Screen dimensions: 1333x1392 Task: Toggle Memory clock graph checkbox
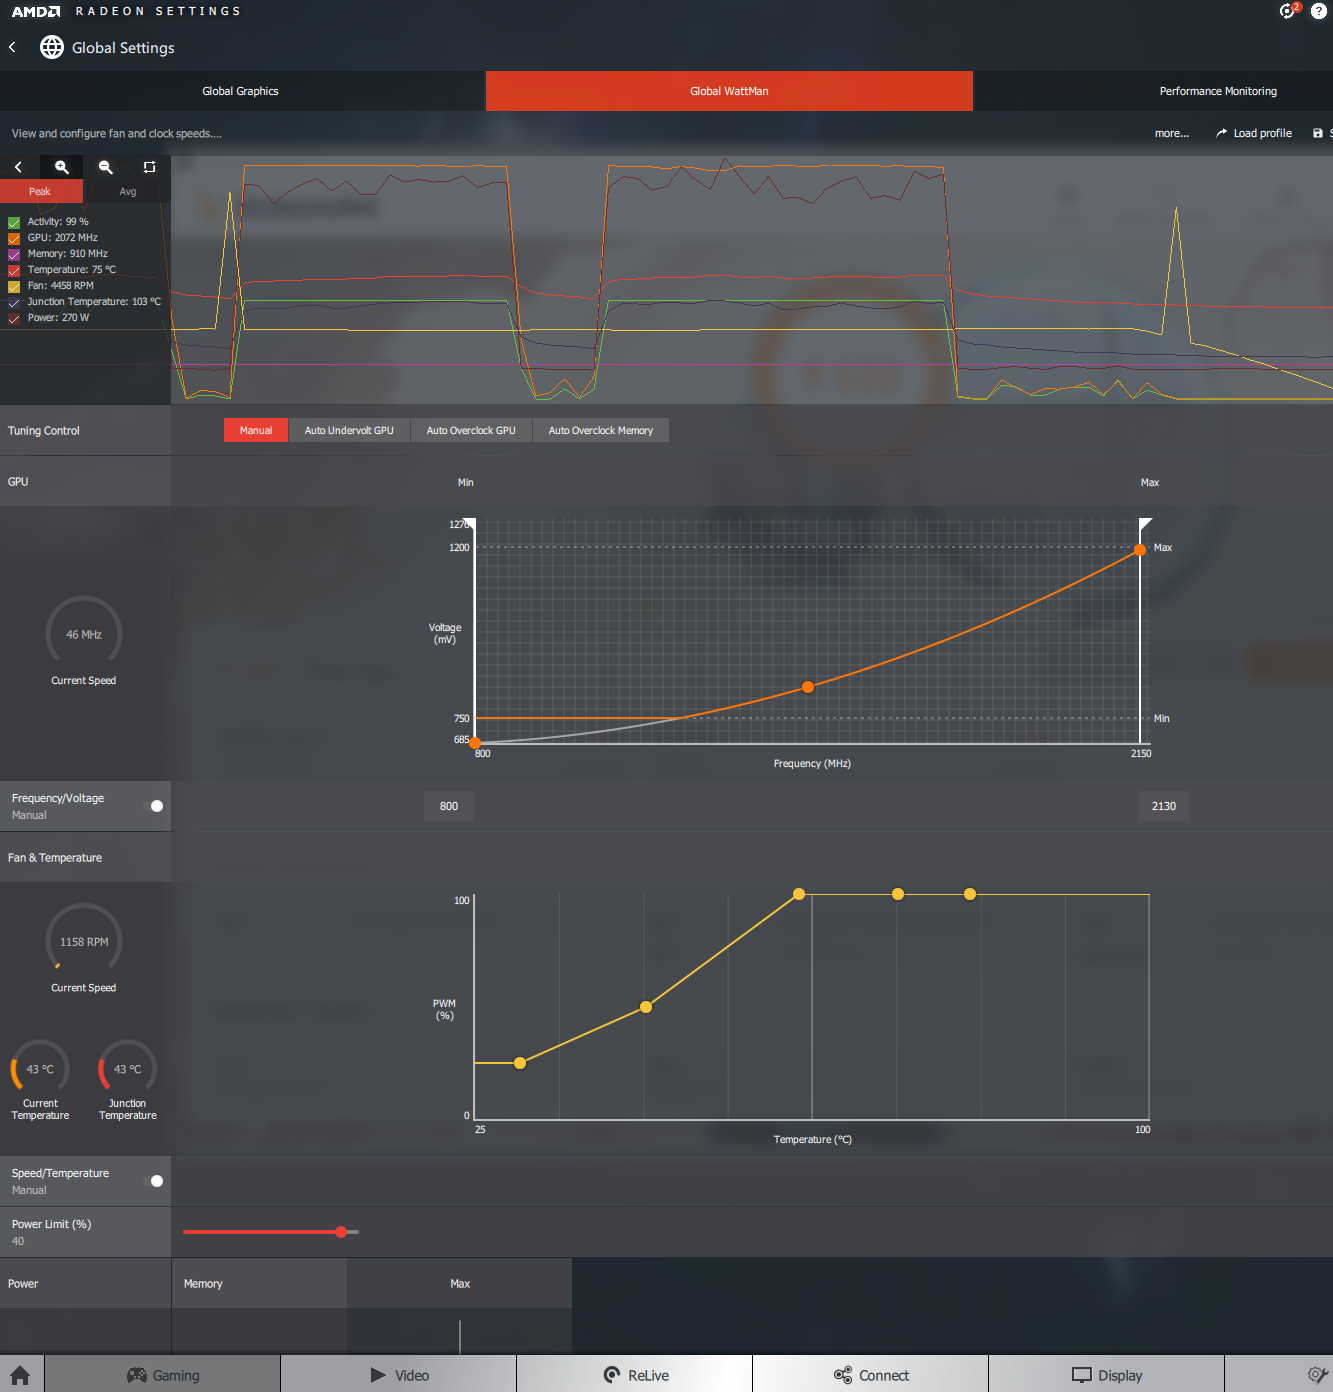click(14, 254)
